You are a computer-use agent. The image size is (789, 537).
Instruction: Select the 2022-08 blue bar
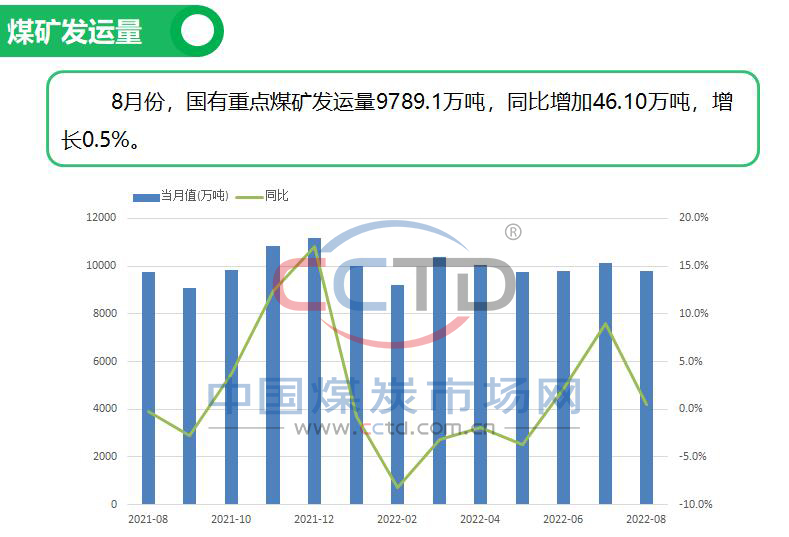pos(647,388)
